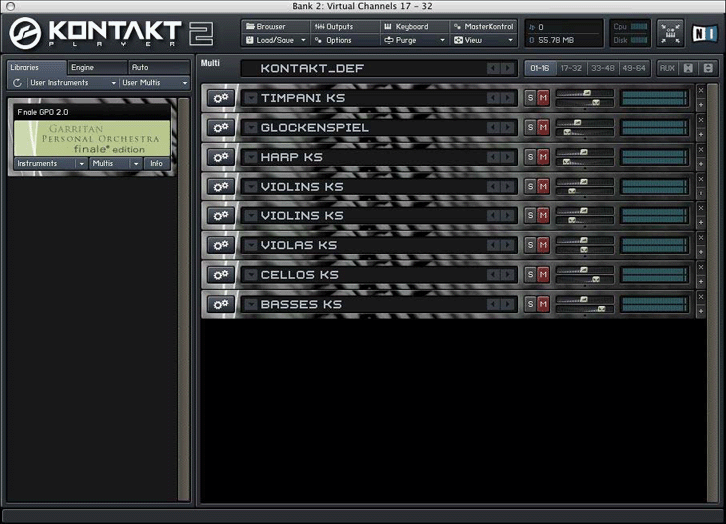This screenshot has height=524, width=726.
Task: Select the next BASSES KS preset arrow
Action: tap(508, 305)
